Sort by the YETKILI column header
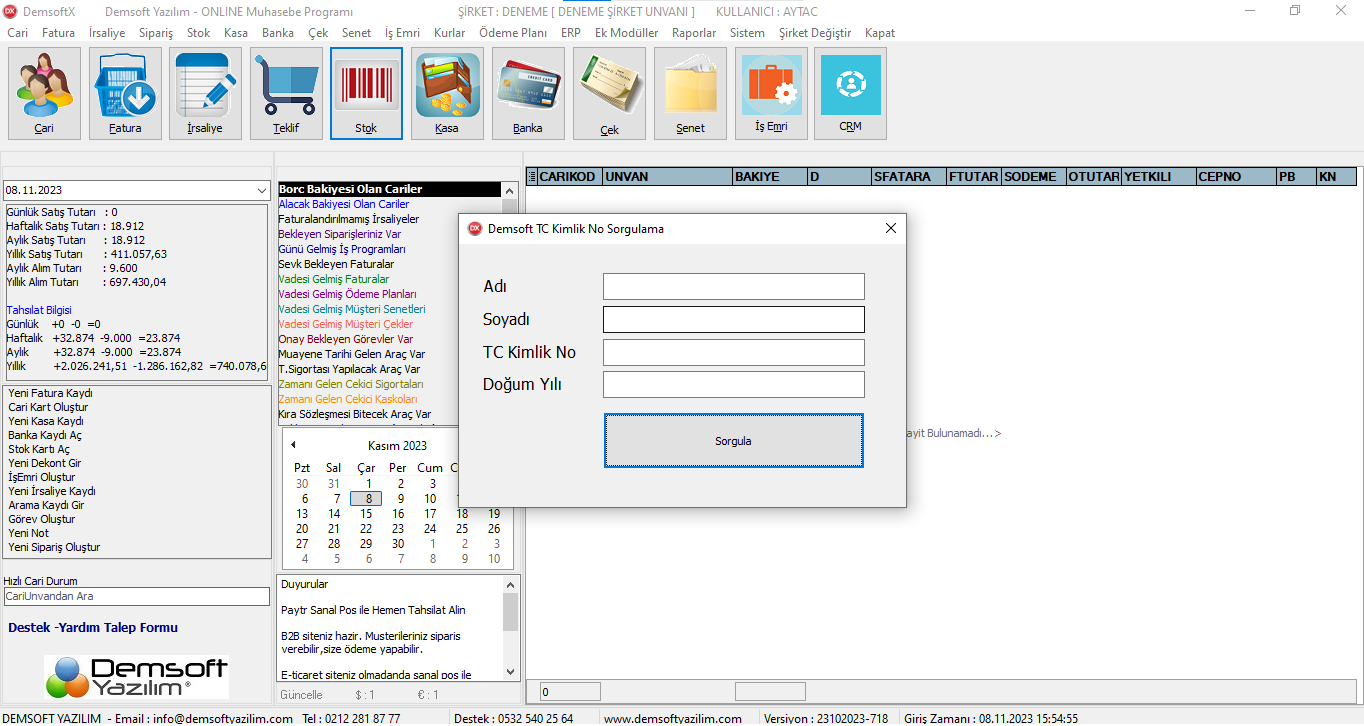 tap(1159, 177)
